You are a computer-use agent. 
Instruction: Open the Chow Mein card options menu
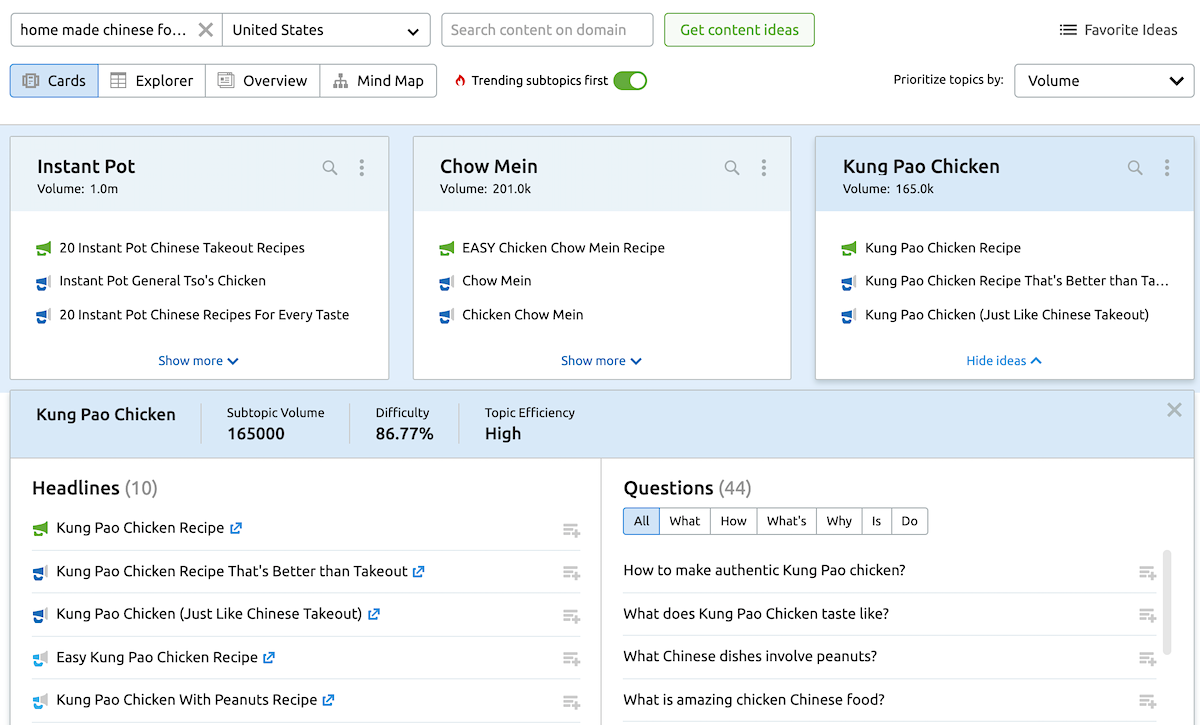click(764, 168)
